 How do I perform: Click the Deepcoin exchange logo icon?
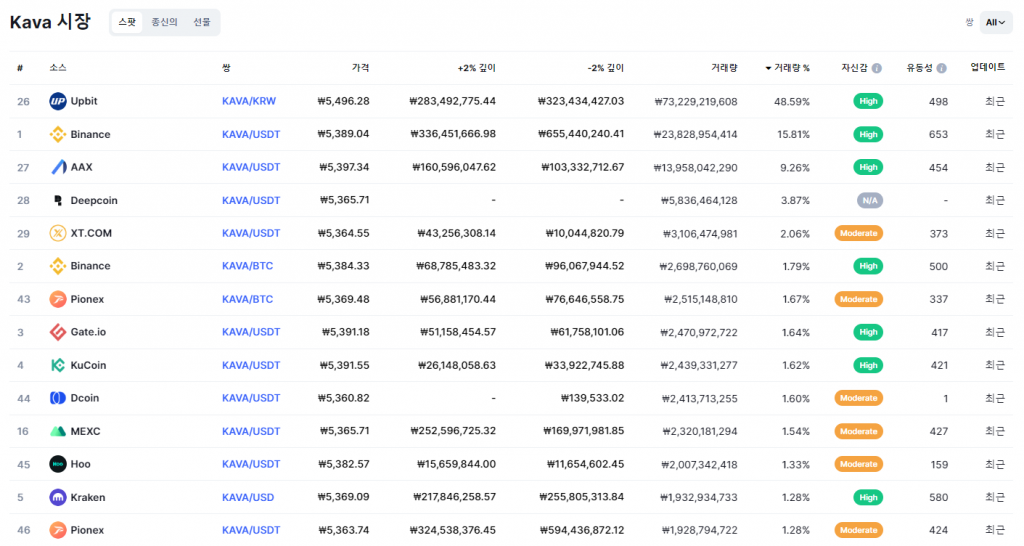(x=57, y=201)
